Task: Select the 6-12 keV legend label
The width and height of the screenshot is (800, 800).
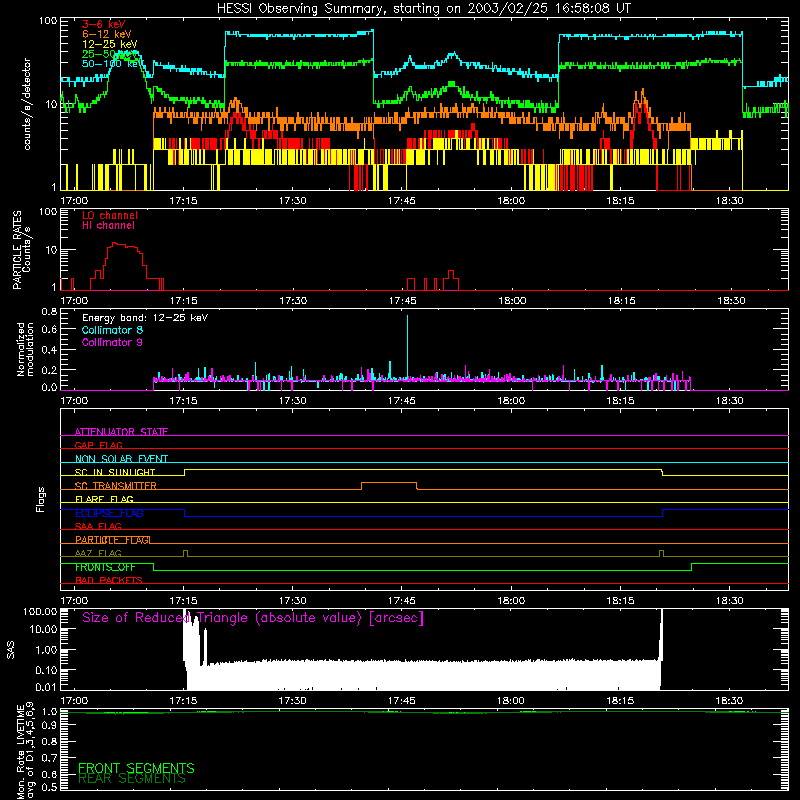Action: [106, 34]
